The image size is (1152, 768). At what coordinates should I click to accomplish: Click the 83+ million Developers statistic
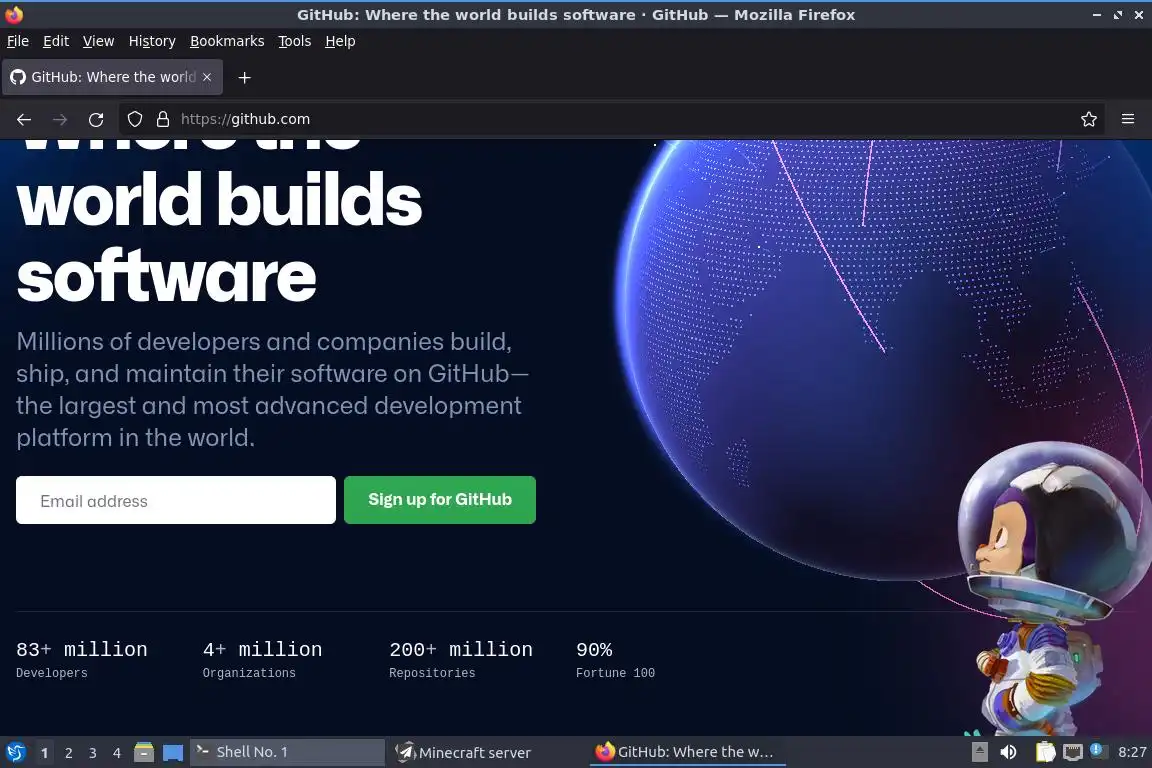click(x=82, y=659)
